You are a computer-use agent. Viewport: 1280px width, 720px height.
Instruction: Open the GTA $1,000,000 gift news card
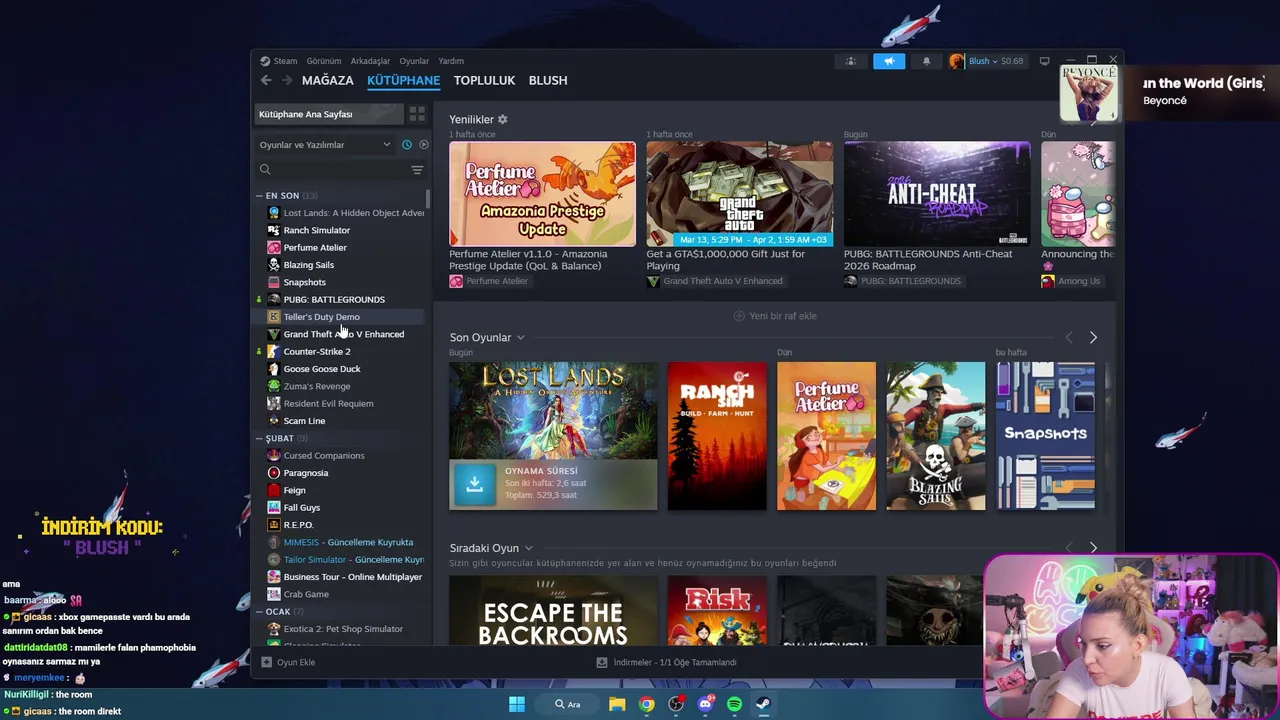coord(740,194)
